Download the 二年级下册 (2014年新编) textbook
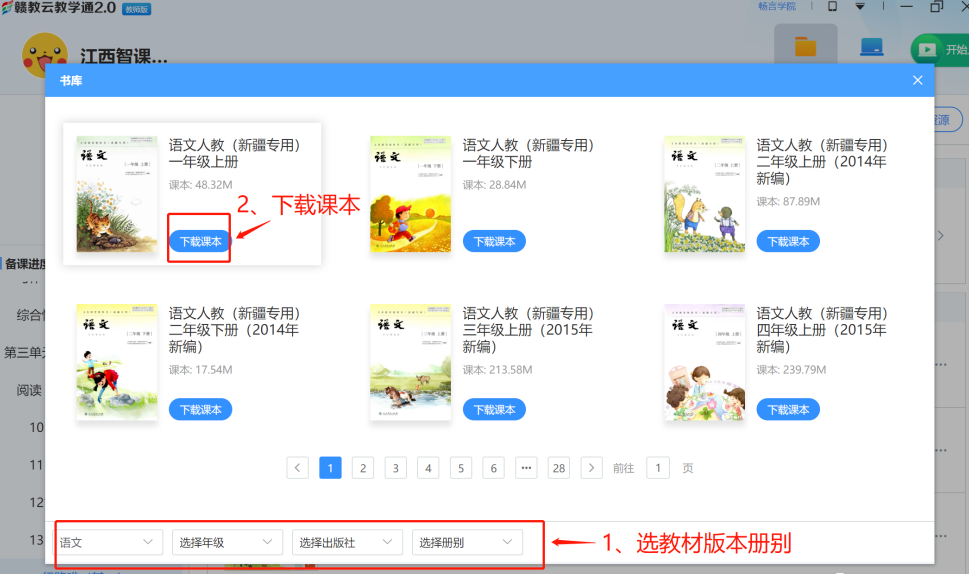This screenshot has width=969, height=574. (200, 410)
